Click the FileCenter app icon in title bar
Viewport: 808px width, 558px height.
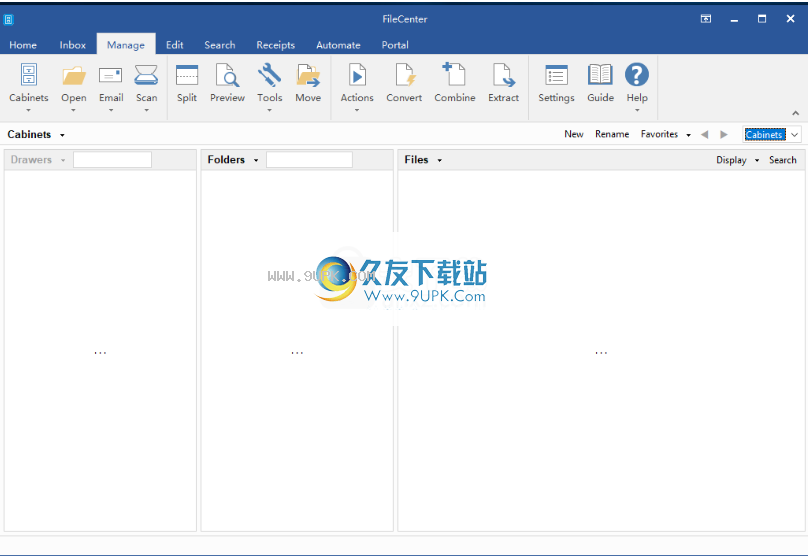(8, 20)
